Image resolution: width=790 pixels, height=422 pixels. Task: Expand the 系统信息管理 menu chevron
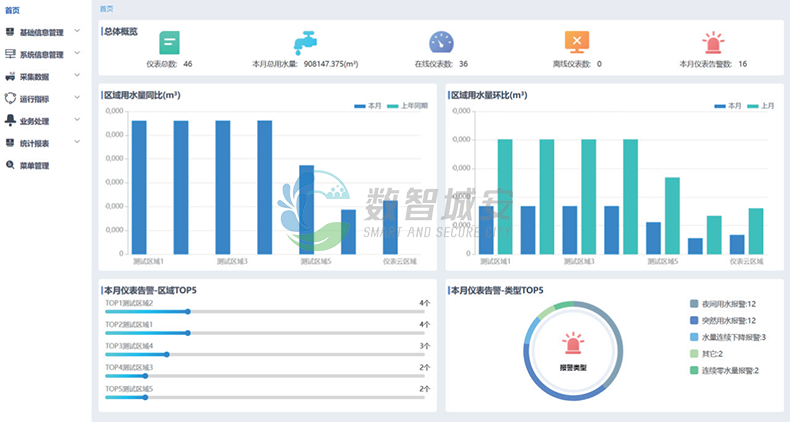[77, 54]
